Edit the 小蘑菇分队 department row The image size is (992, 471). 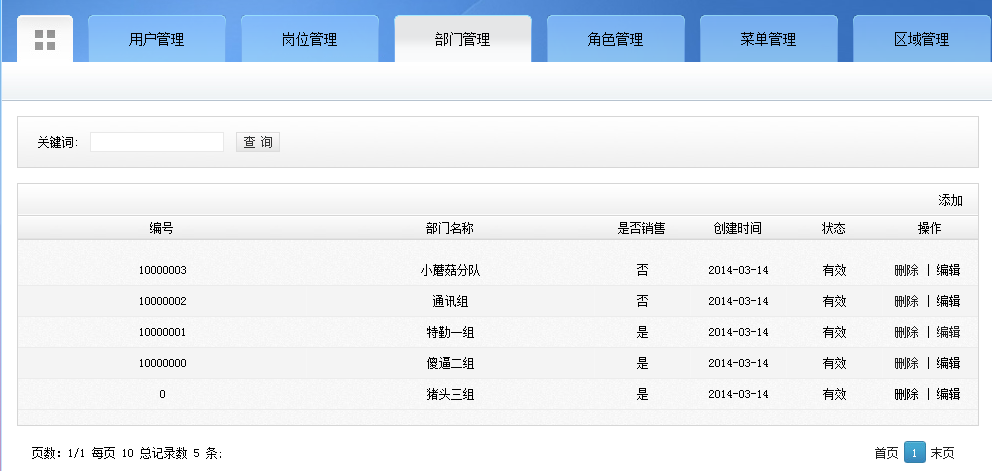(948, 270)
